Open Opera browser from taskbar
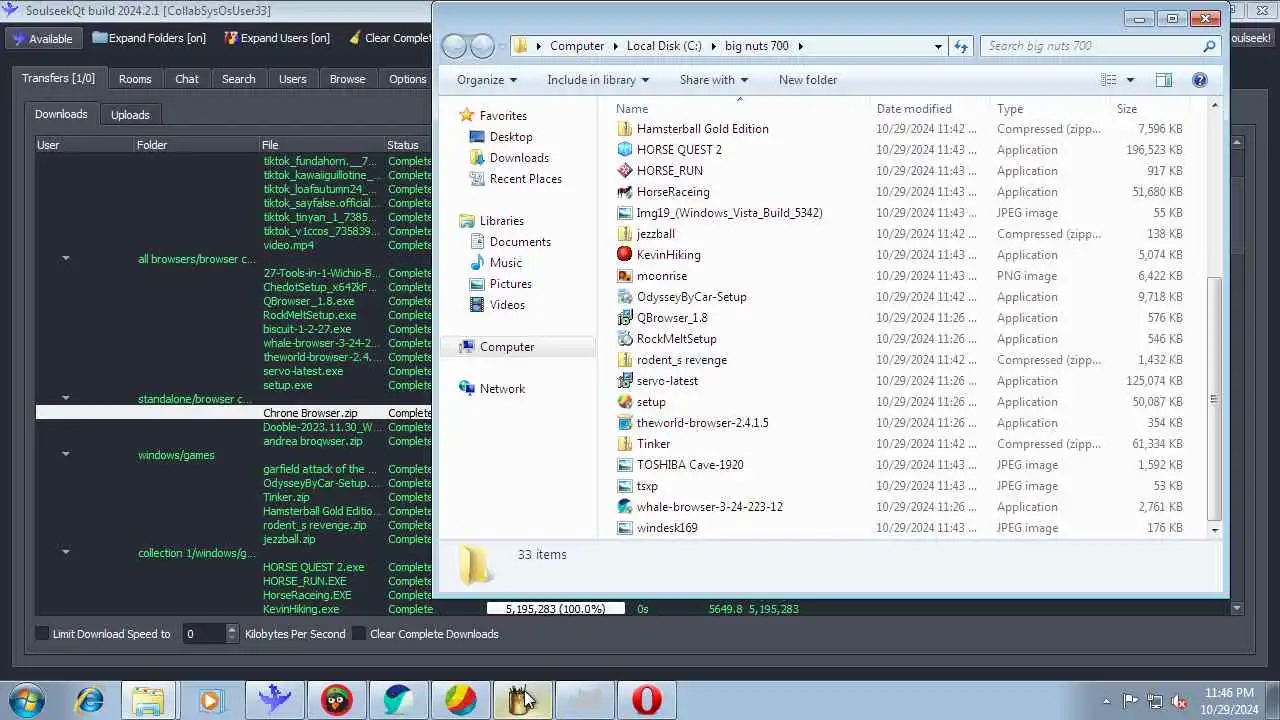This screenshot has width=1280, height=720. tap(646, 700)
